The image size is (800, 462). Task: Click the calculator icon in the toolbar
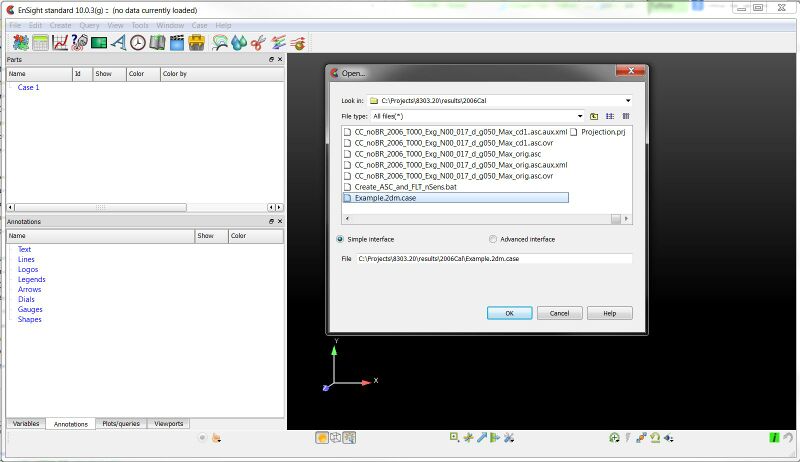(x=40, y=42)
